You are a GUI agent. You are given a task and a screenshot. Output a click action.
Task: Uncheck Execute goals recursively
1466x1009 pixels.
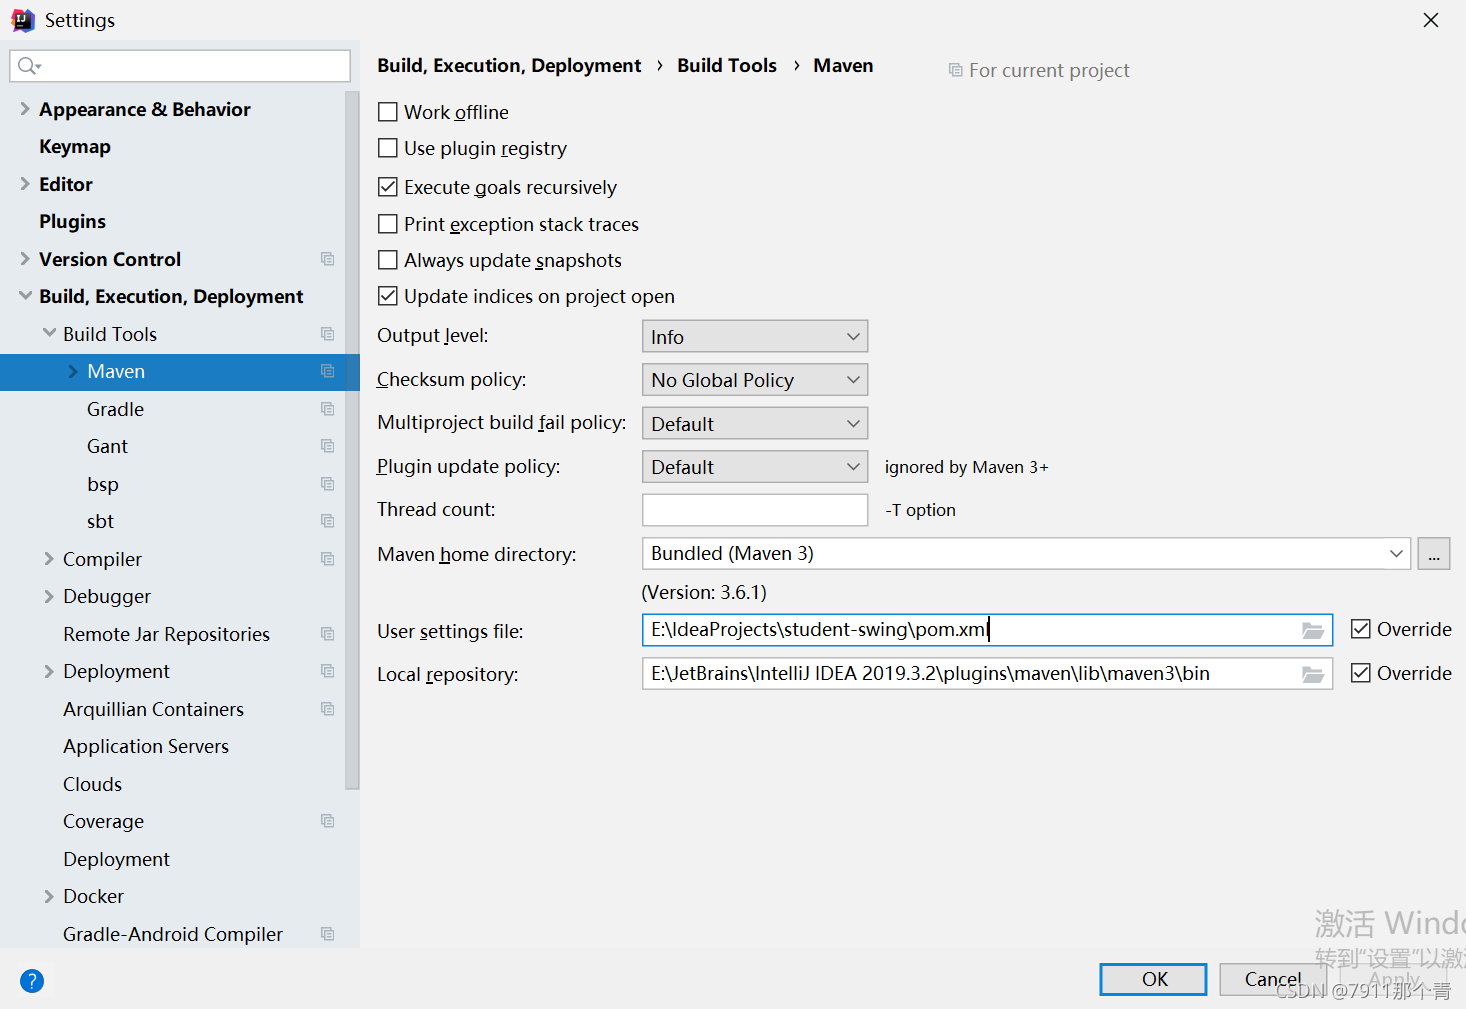388,187
